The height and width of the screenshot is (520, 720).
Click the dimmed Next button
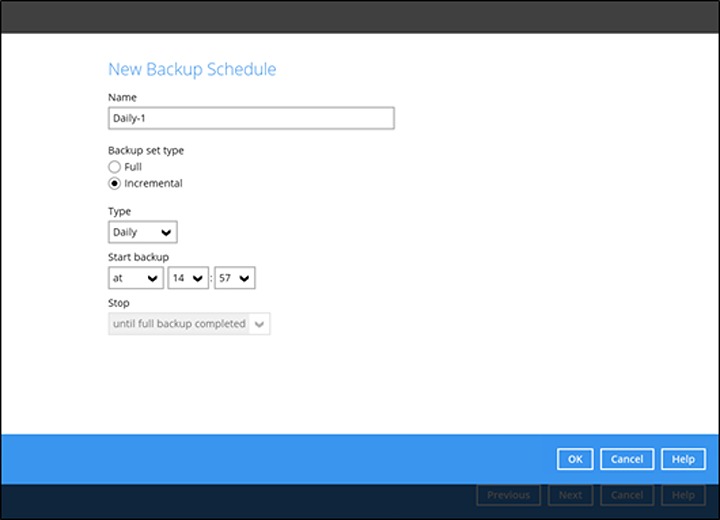click(570, 495)
